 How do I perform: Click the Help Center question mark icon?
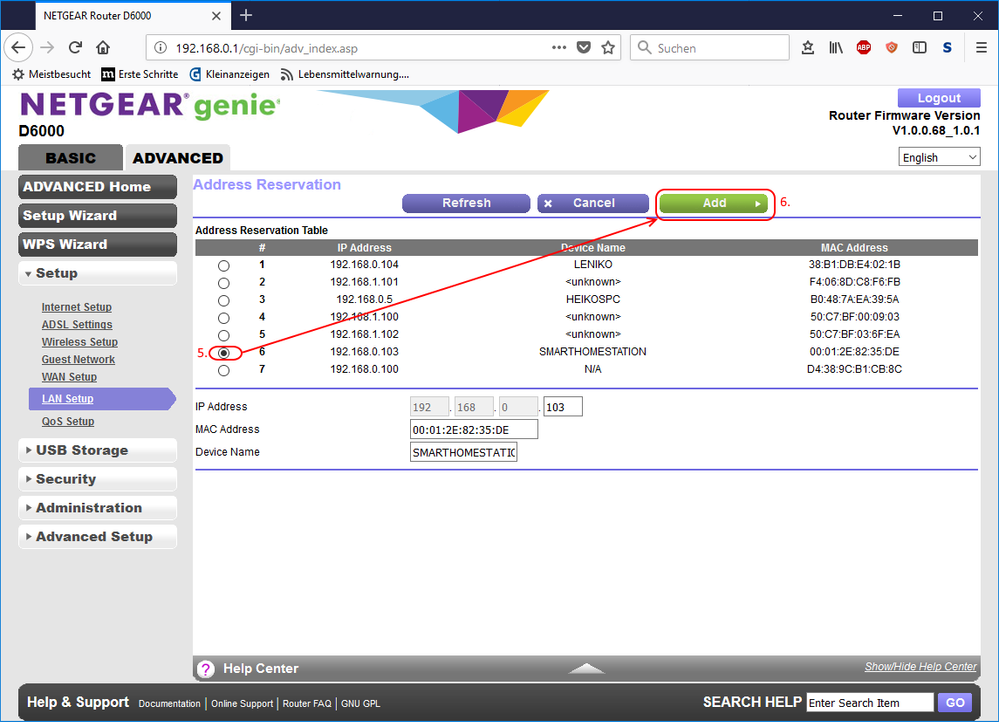click(x=206, y=668)
